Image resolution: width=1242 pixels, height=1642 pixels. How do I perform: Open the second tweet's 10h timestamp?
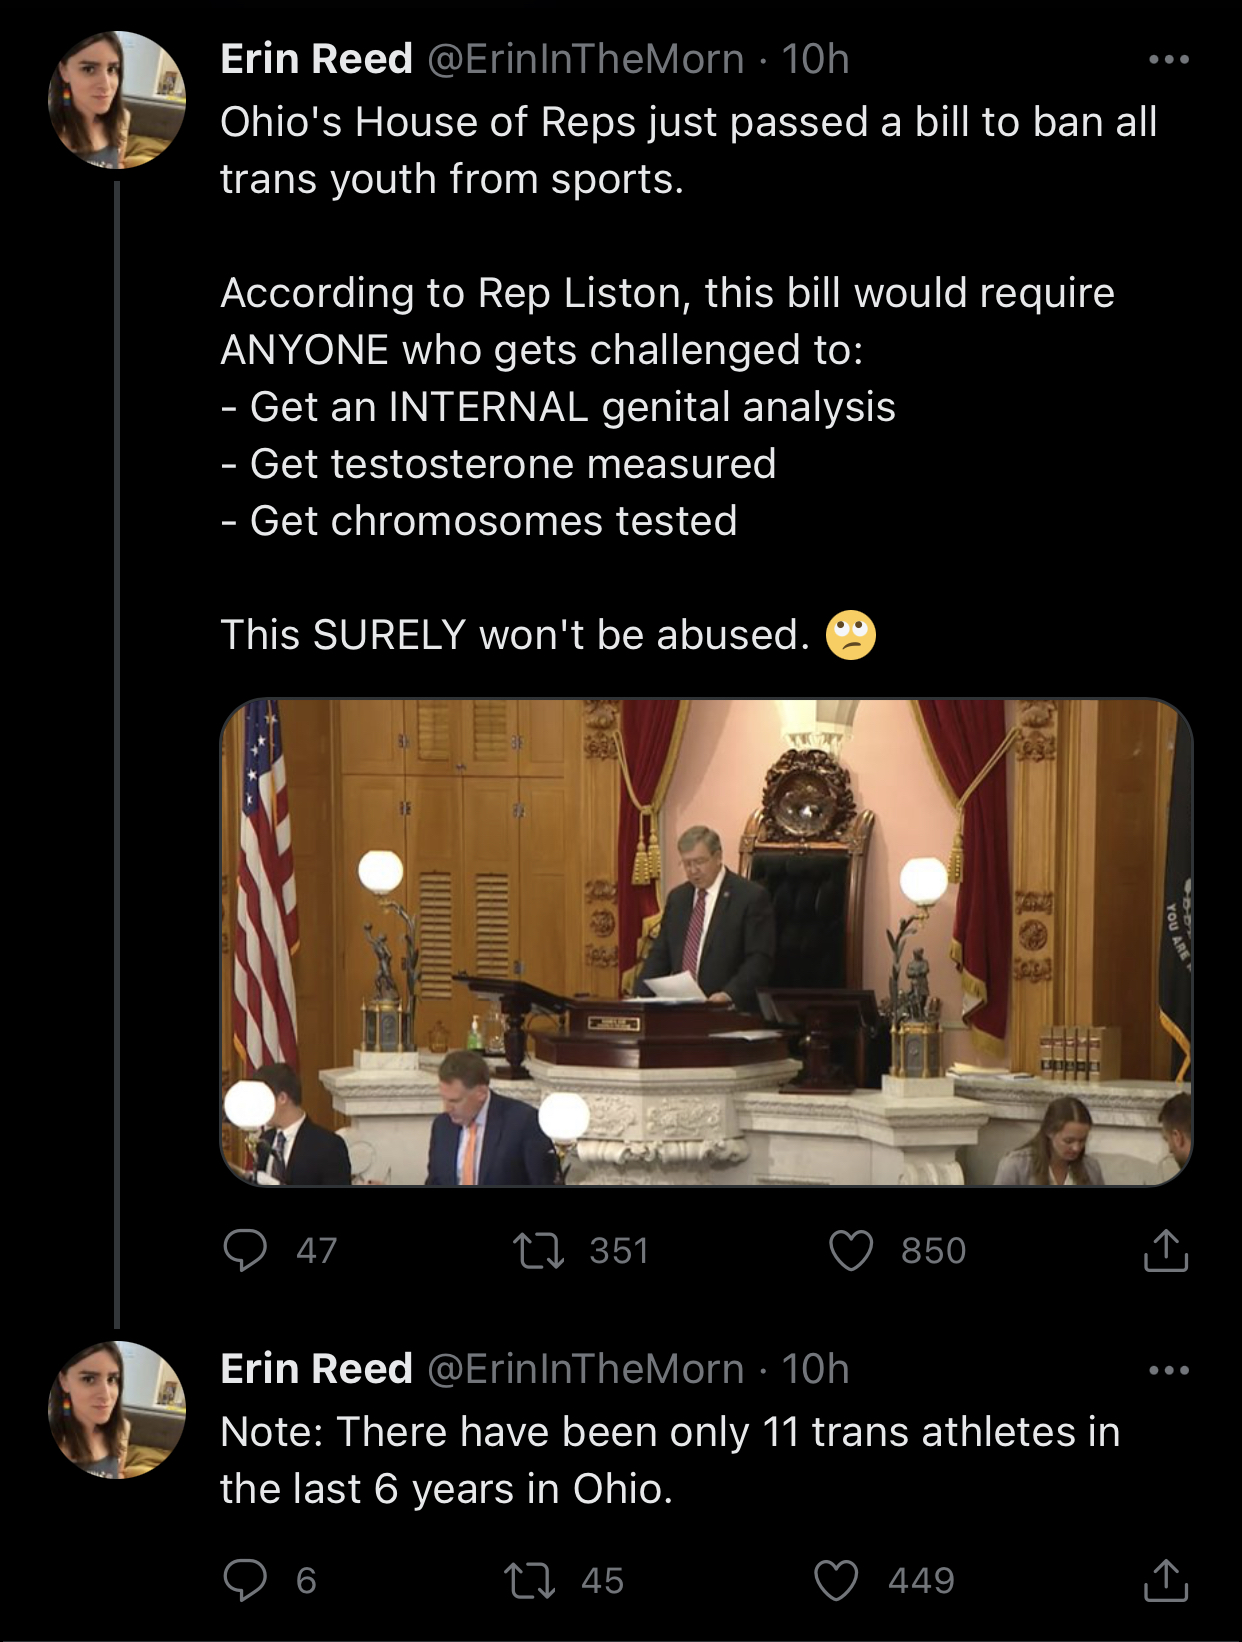tap(815, 1369)
